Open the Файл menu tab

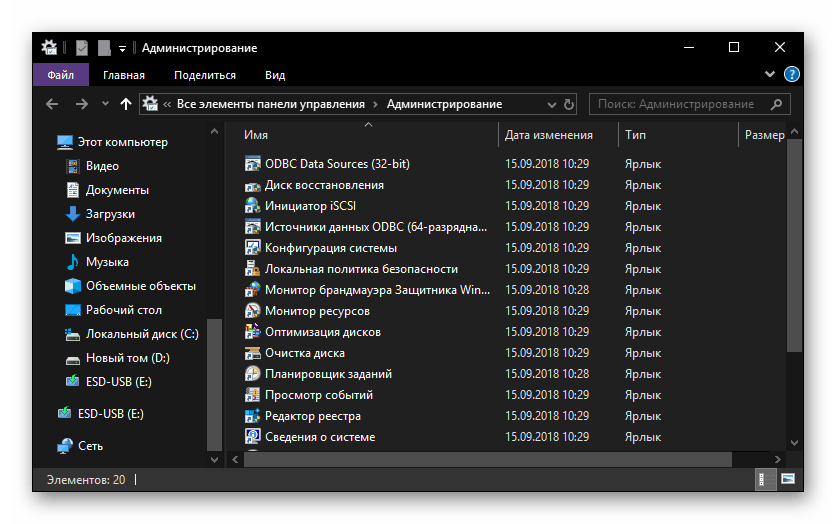(60, 75)
